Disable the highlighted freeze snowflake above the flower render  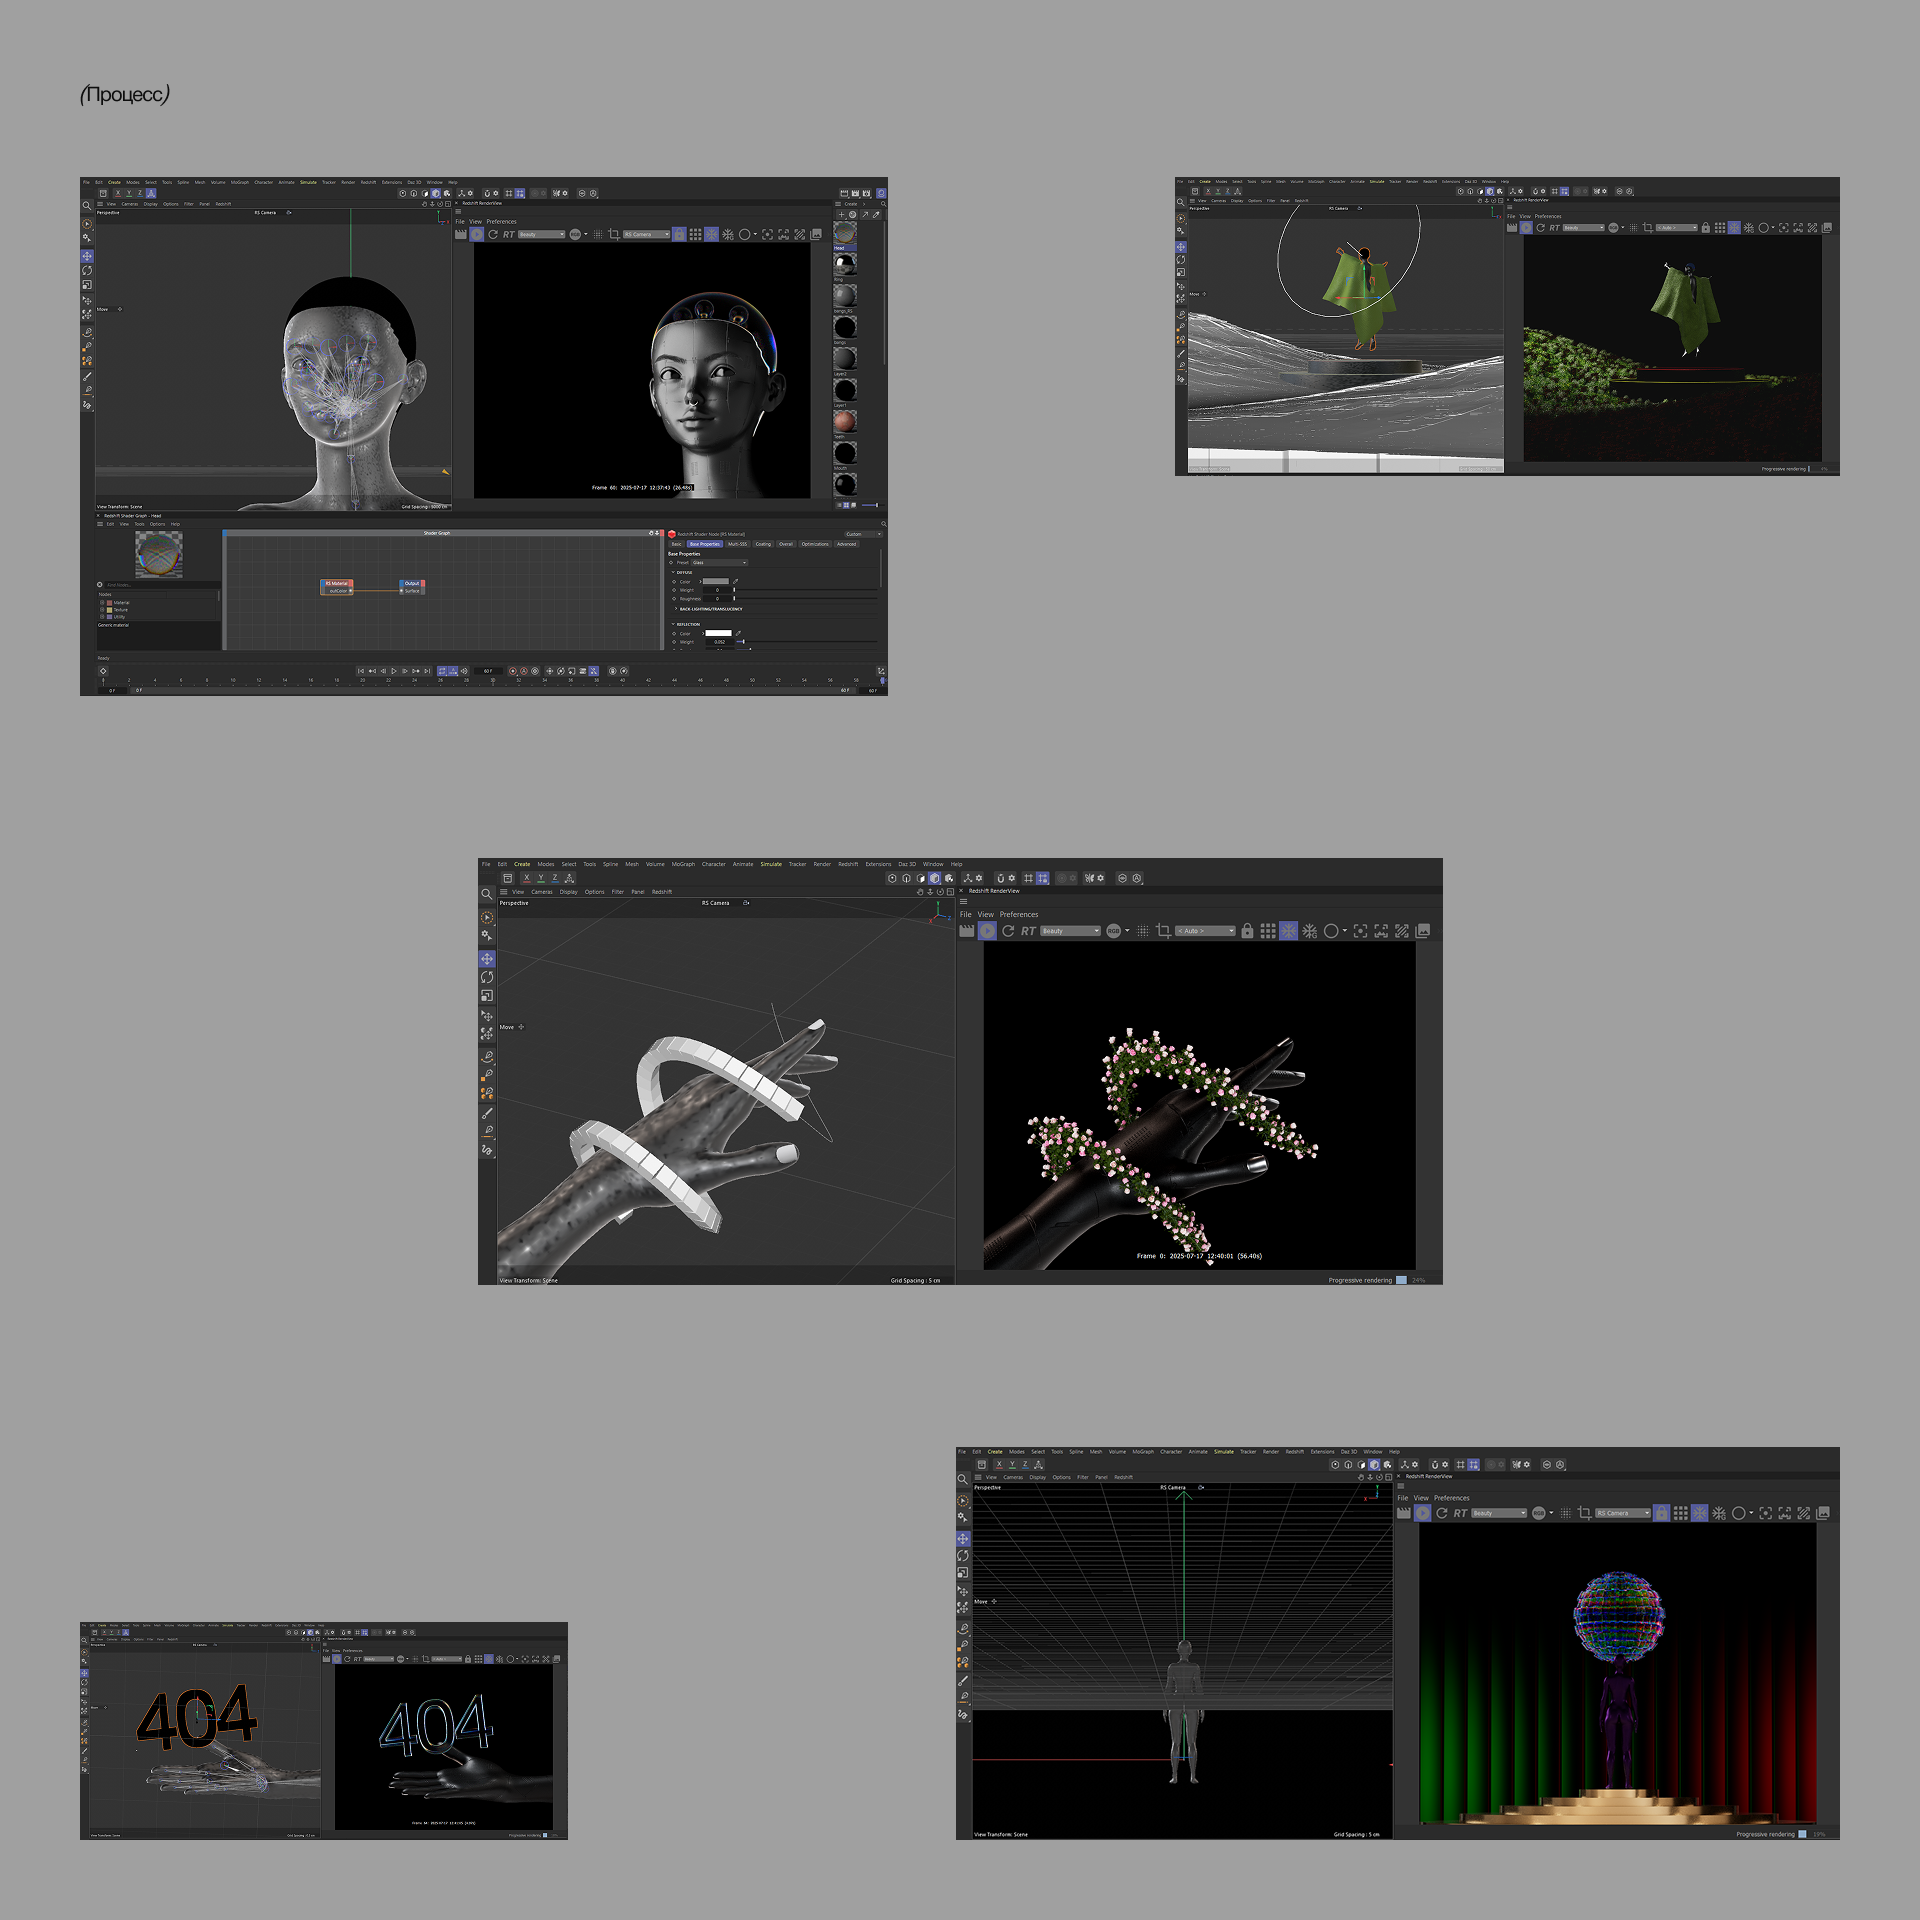tap(1288, 931)
